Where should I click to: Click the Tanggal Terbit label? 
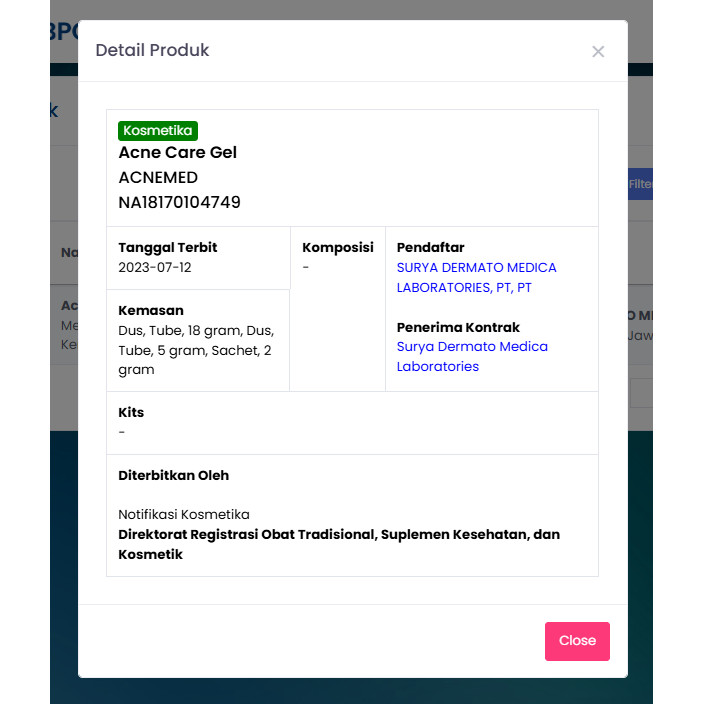click(x=167, y=247)
